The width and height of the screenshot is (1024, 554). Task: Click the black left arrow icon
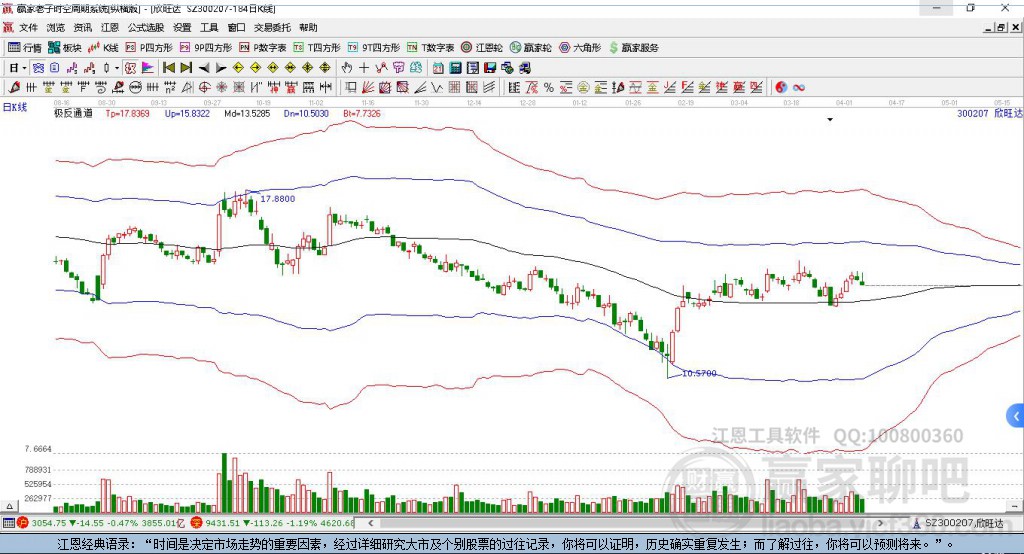[204, 67]
